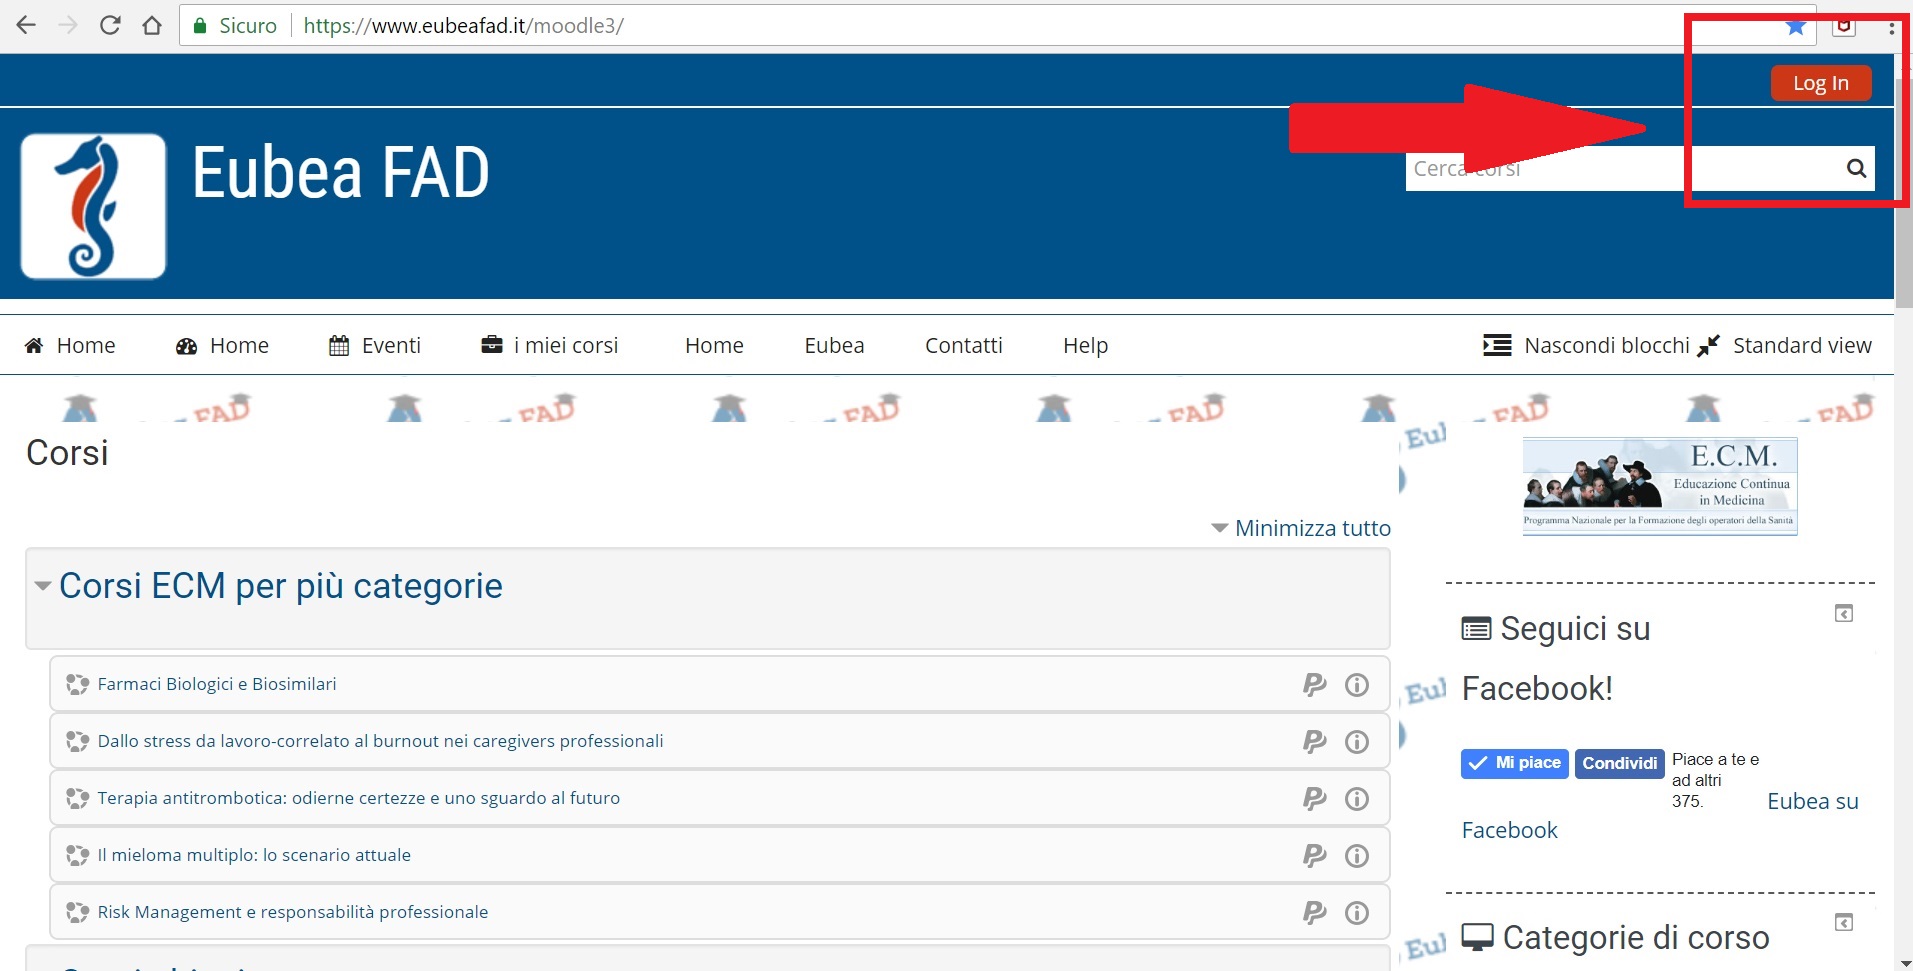Click course icon beside Farmaci Biologici

77,684
